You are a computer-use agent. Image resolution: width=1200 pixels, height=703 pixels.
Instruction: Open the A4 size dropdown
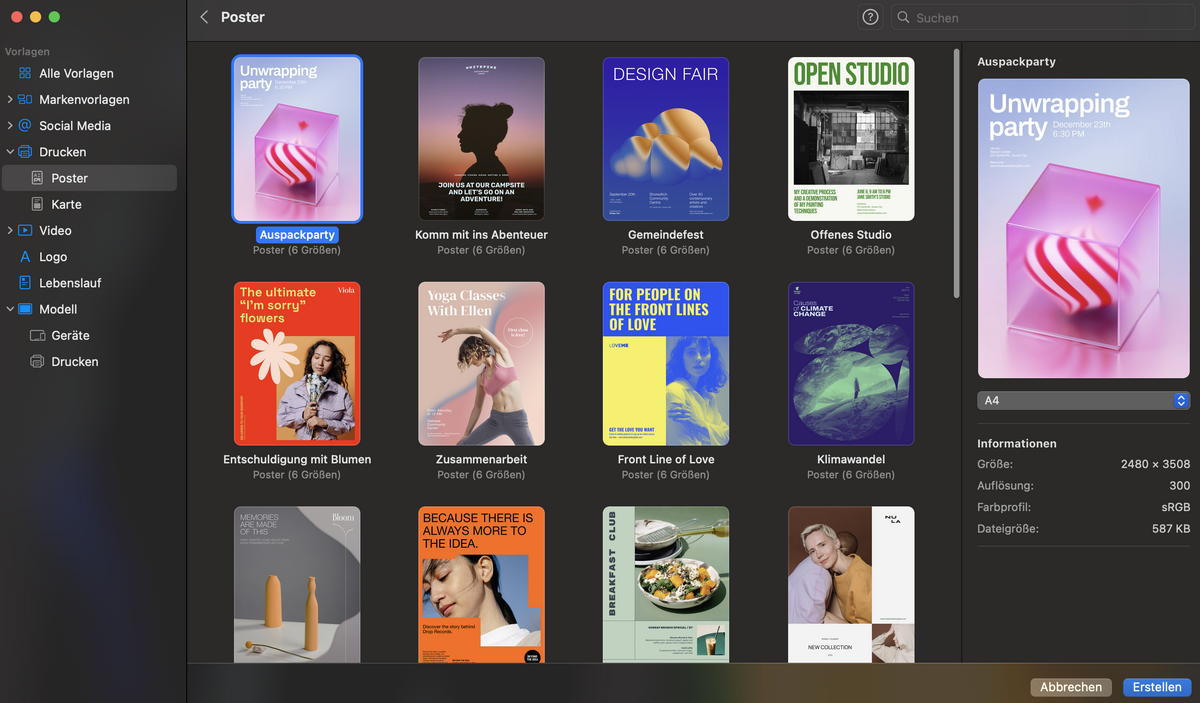coord(1084,400)
